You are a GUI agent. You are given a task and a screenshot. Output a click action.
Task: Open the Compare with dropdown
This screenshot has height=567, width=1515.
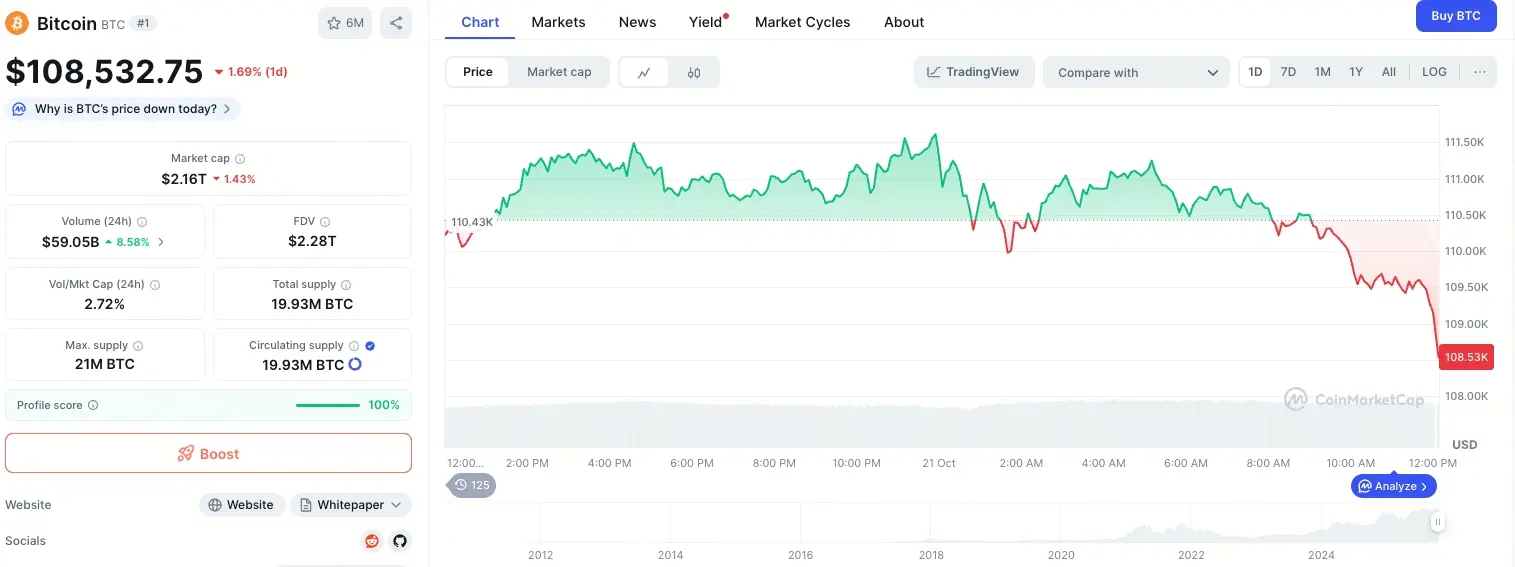click(x=1135, y=72)
